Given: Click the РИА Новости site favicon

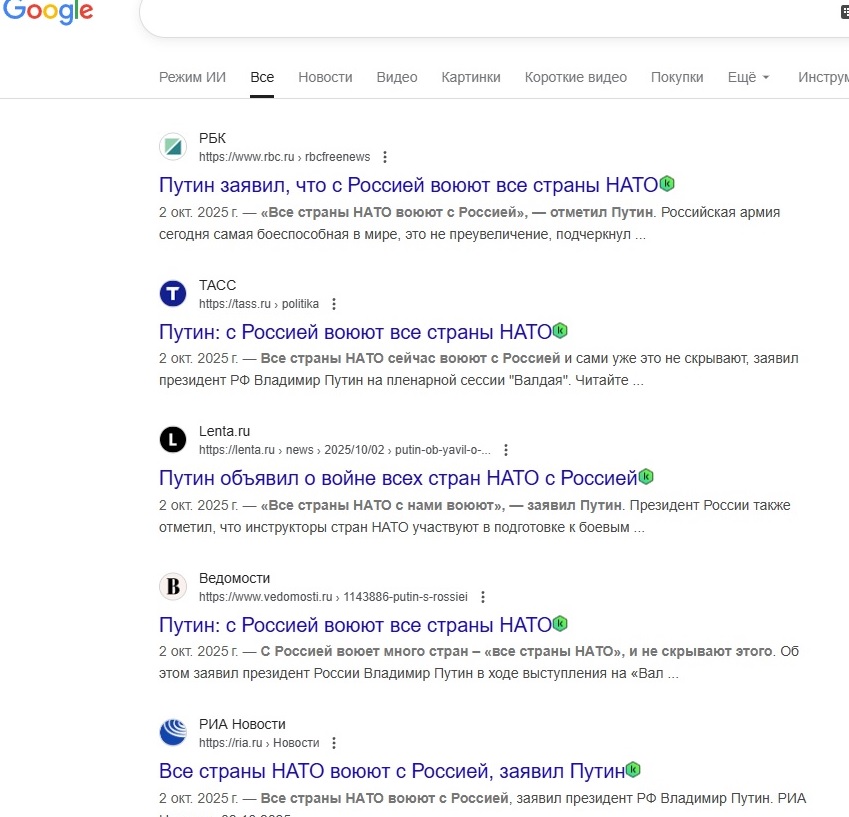Looking at the screenshot, I should click(173, 733).
